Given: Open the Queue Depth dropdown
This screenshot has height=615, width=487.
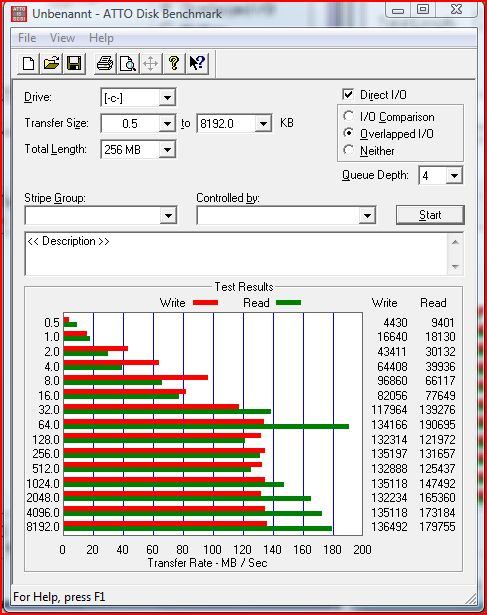Looking at the screenshot, I should tap(454, 175).
